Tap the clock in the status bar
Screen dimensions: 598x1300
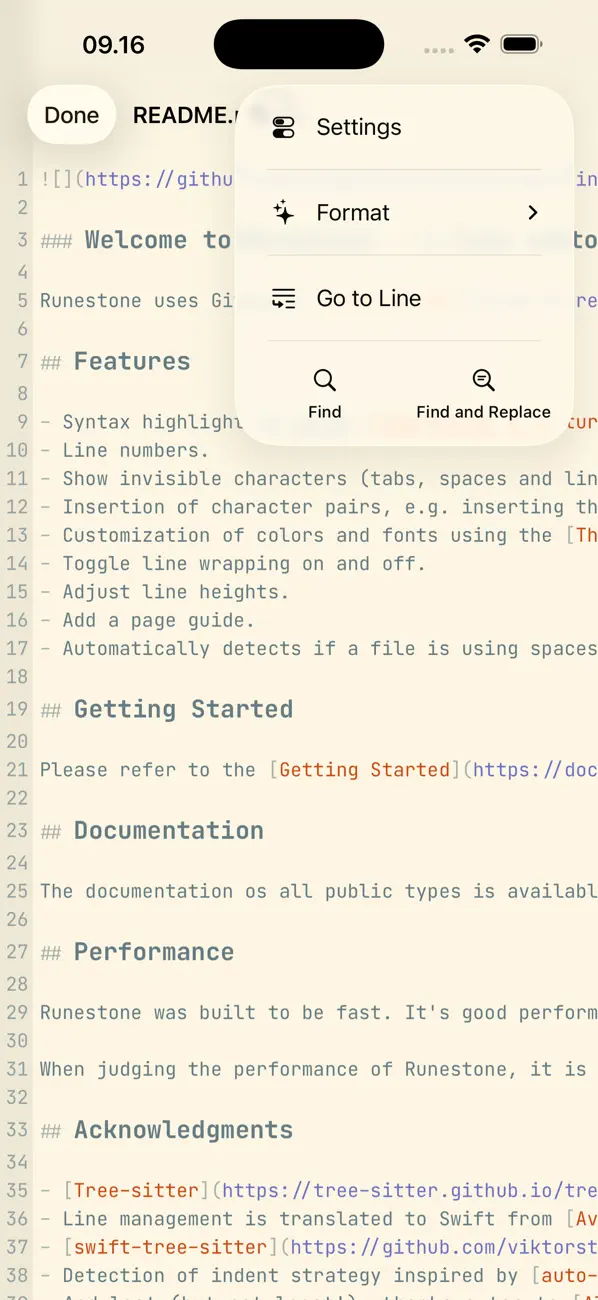tap(113, 44)
